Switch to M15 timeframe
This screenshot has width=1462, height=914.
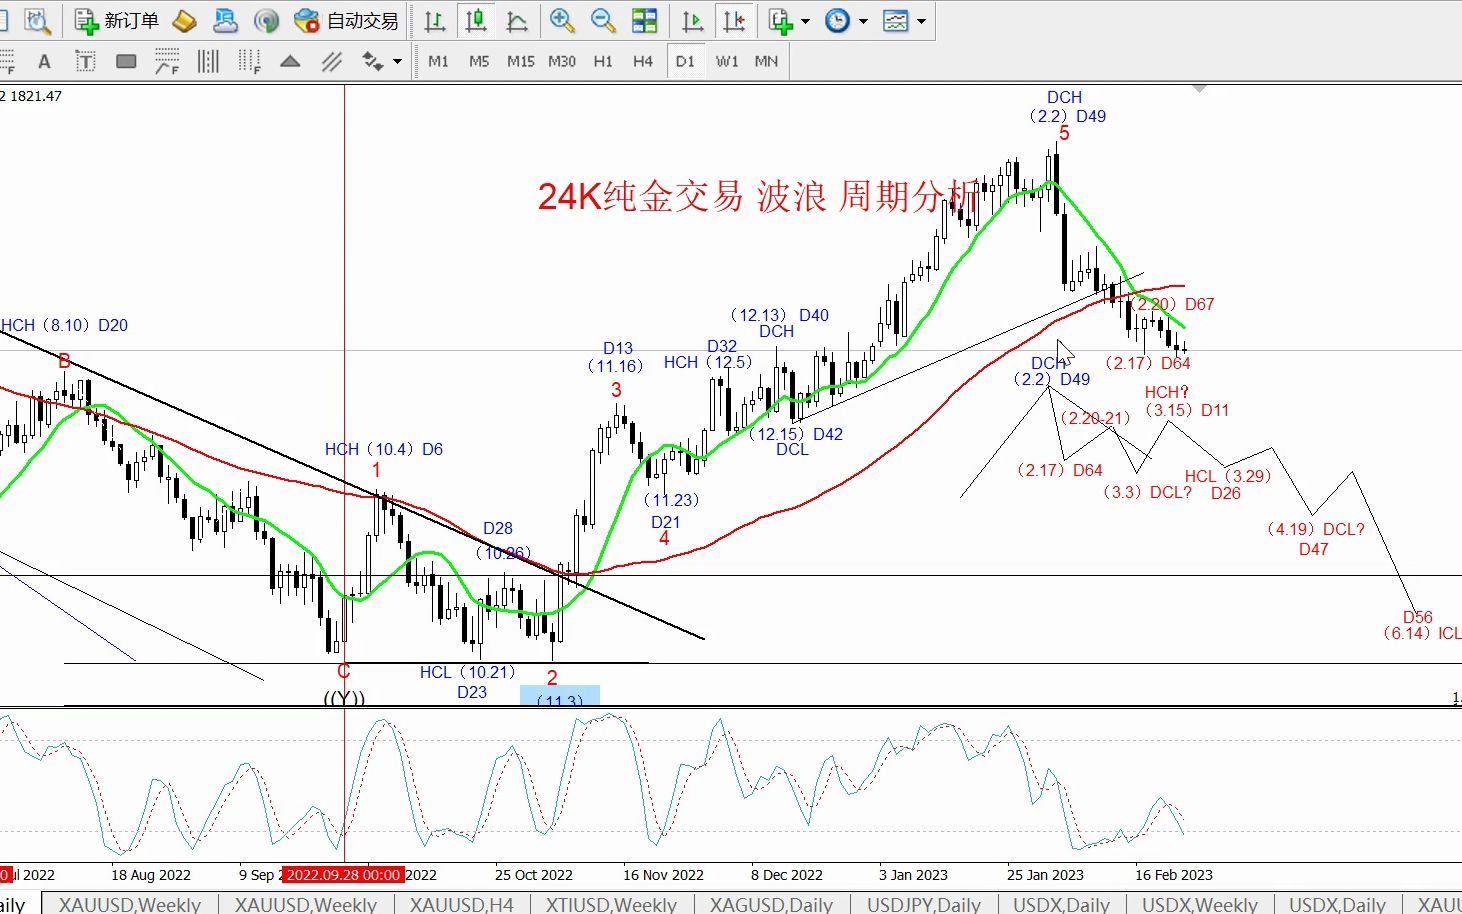(520, 61)
